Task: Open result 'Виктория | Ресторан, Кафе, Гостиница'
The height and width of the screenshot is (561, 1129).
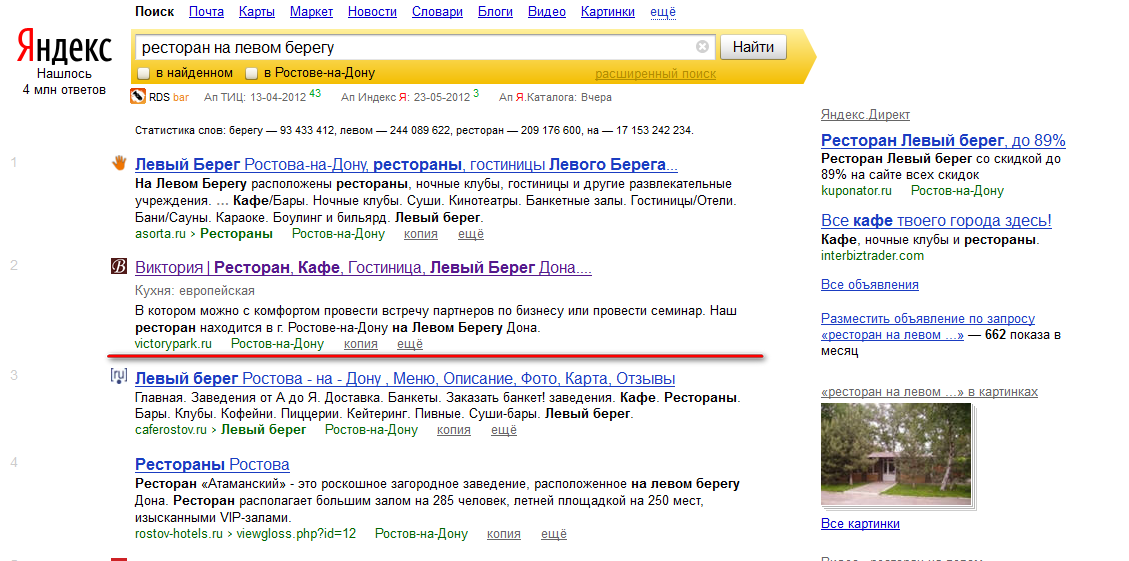Action: tap(364, 268)
